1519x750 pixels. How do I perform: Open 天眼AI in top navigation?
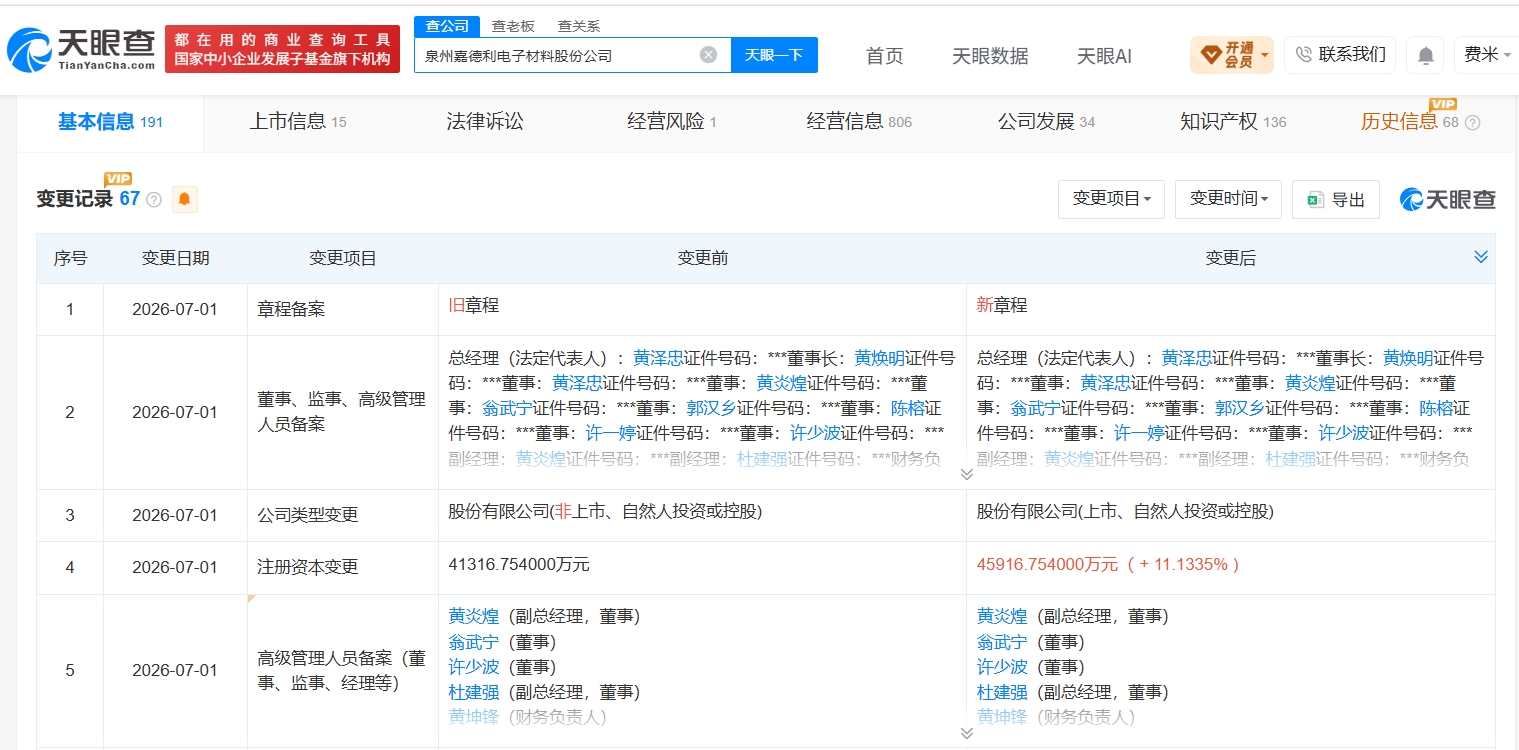(1104, 56)
